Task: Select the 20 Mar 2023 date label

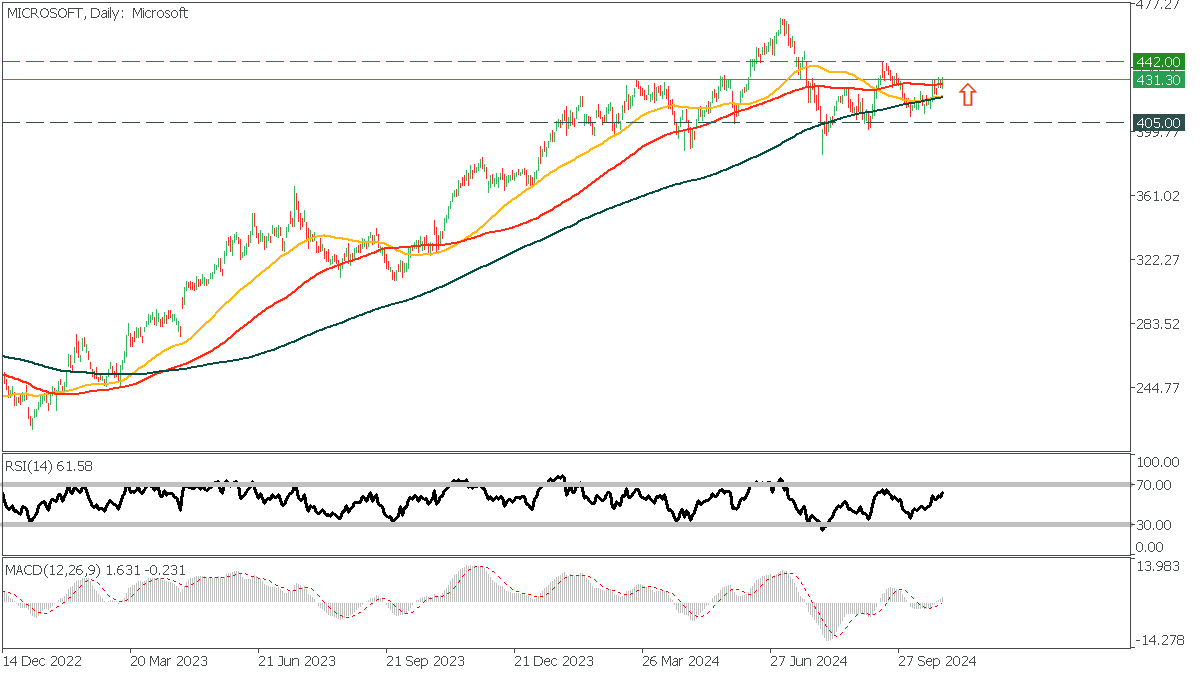Action: pos(169,662)
